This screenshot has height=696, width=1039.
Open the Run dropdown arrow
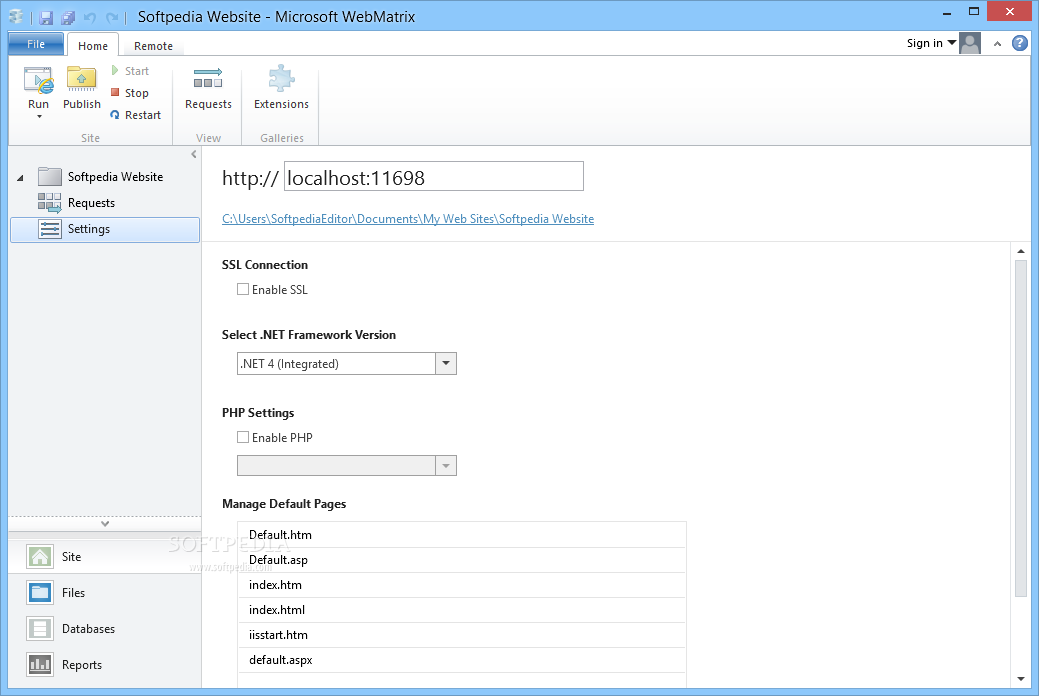(x=39, y=117)
